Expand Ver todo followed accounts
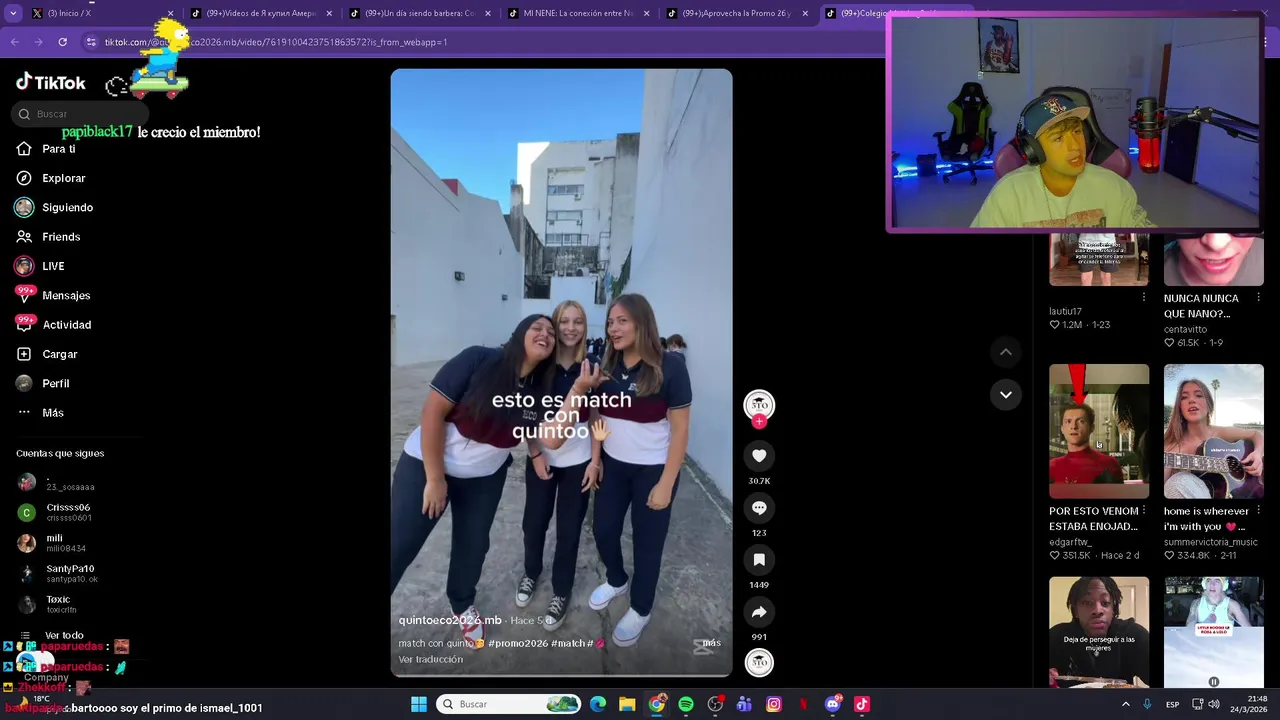The image size is (1280, 720). click(64, 635)
